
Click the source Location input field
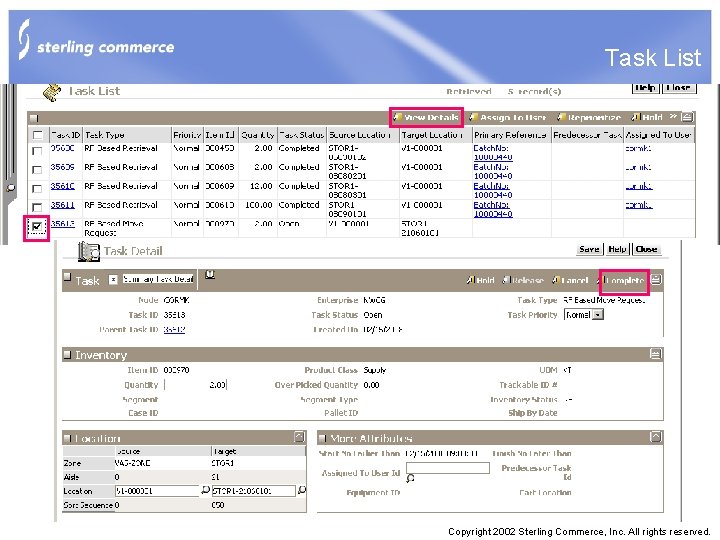click(157, 491)
